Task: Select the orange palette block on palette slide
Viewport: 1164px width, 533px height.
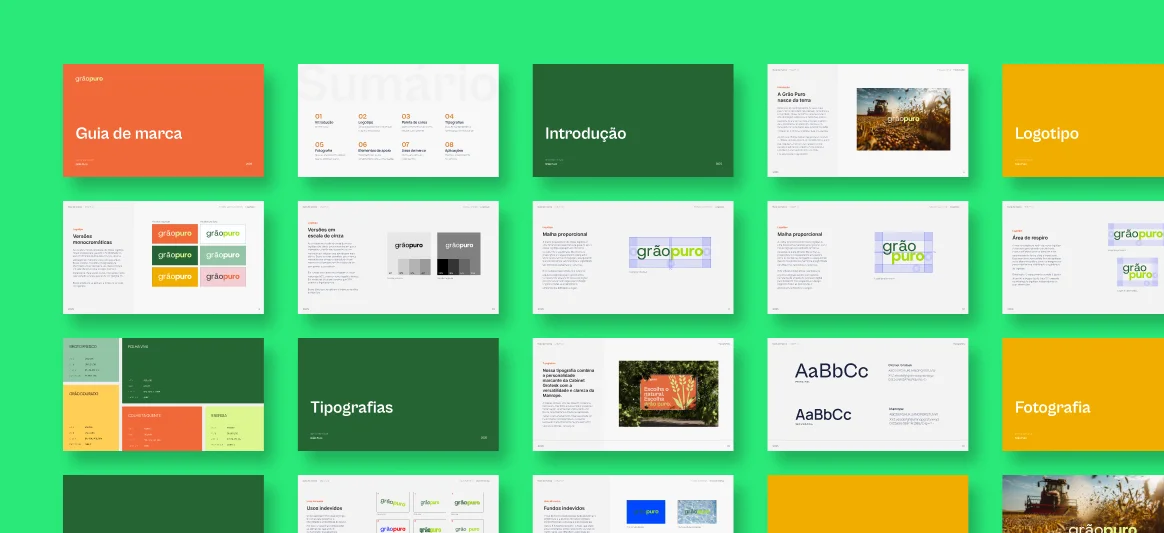Action: [162, 428]
